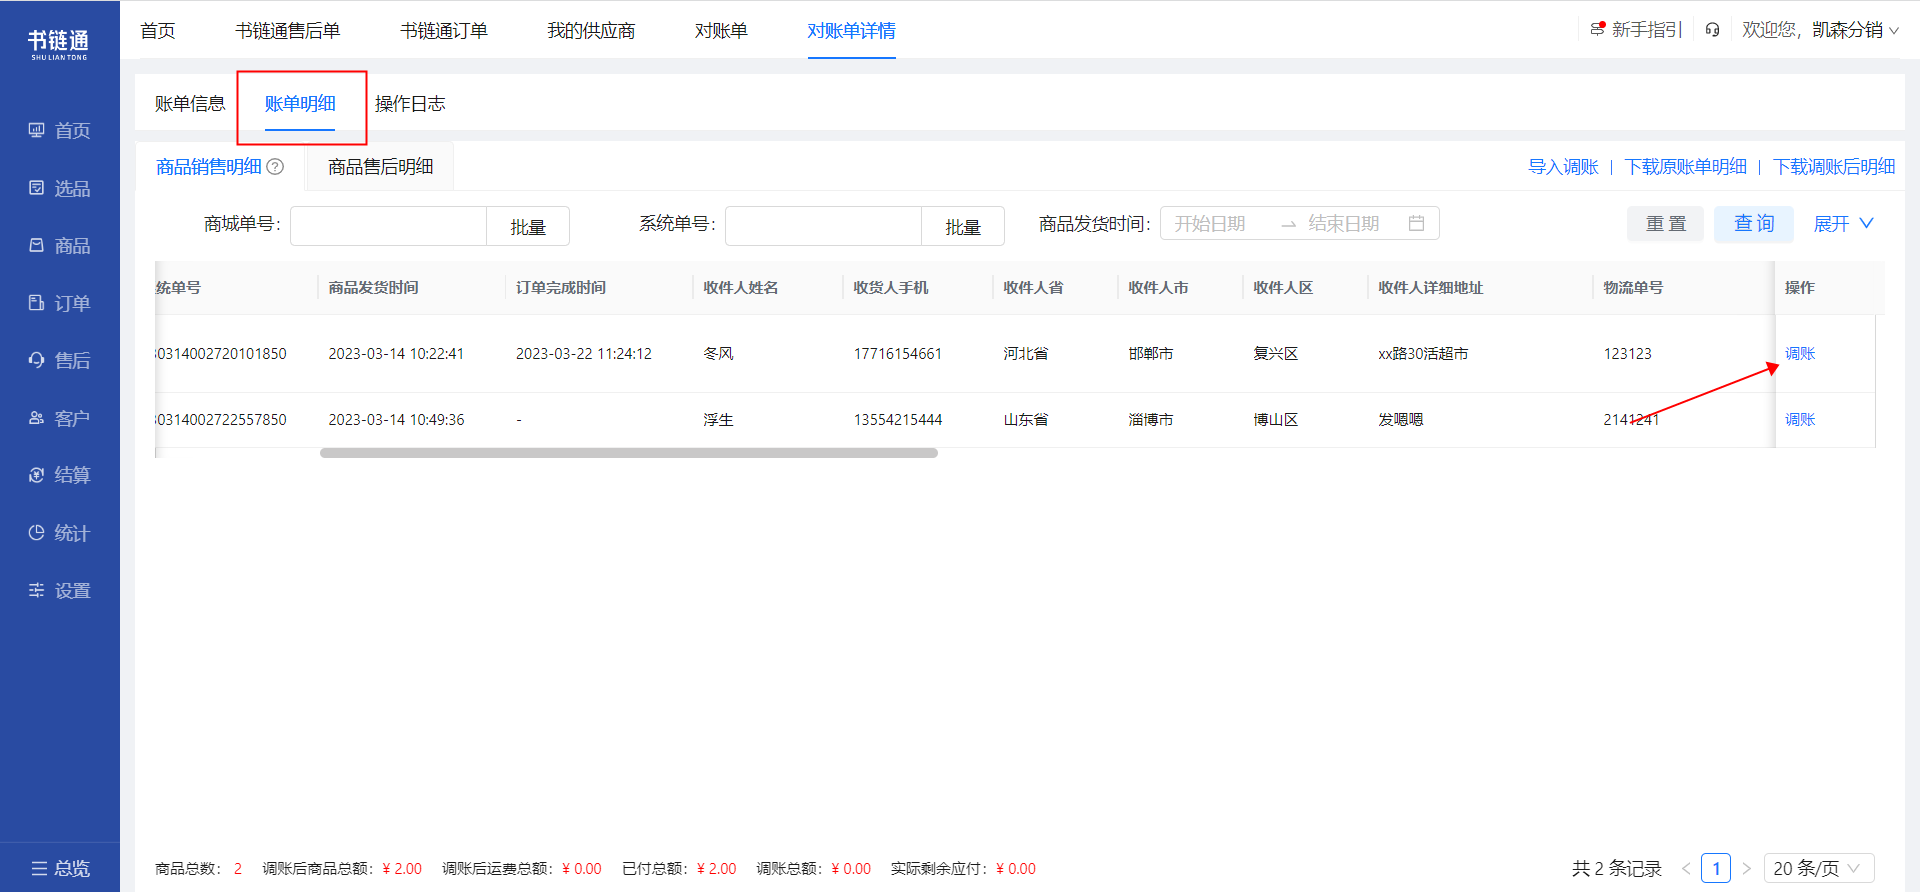Open 订单 sidebar section
The width and height of the screenshot is (1920, 892).
(60, 303)
